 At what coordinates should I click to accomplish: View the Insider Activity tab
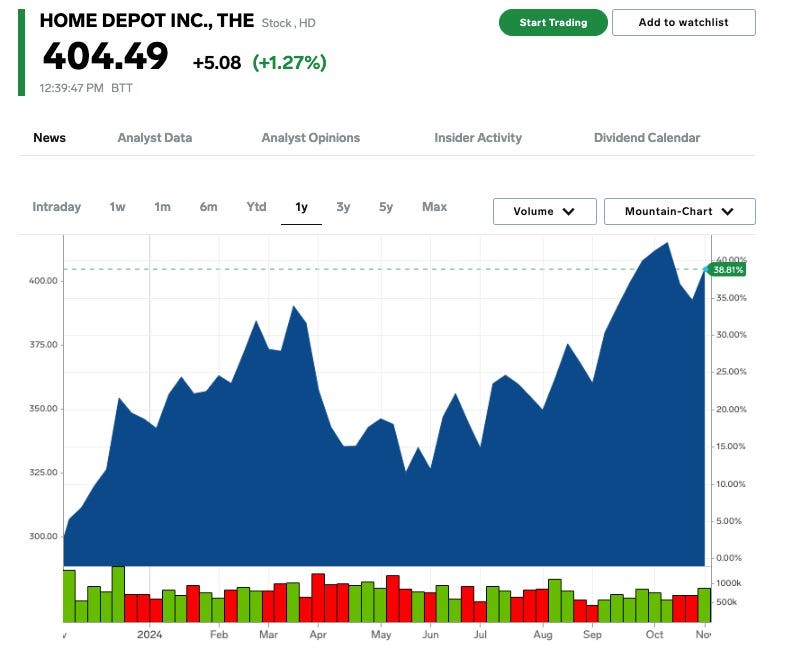coord(478,138)
